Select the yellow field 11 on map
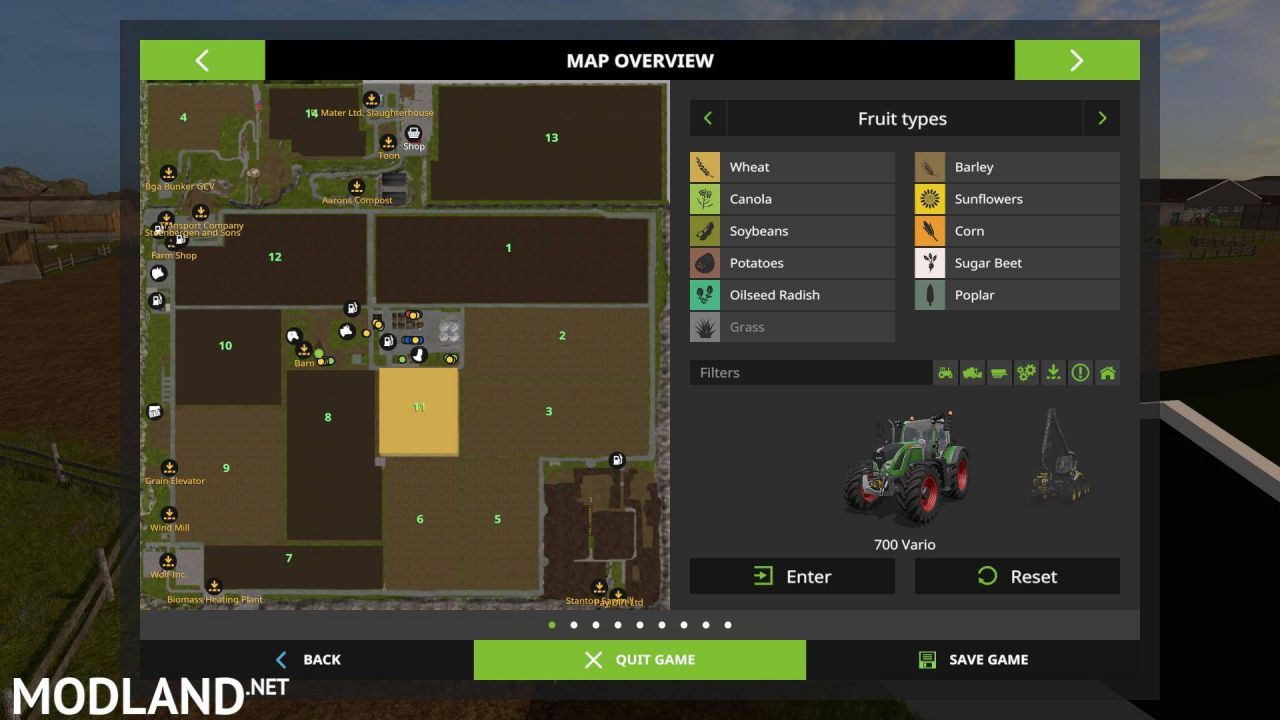The image size is (1280, 720). click(x=419, y=411)
